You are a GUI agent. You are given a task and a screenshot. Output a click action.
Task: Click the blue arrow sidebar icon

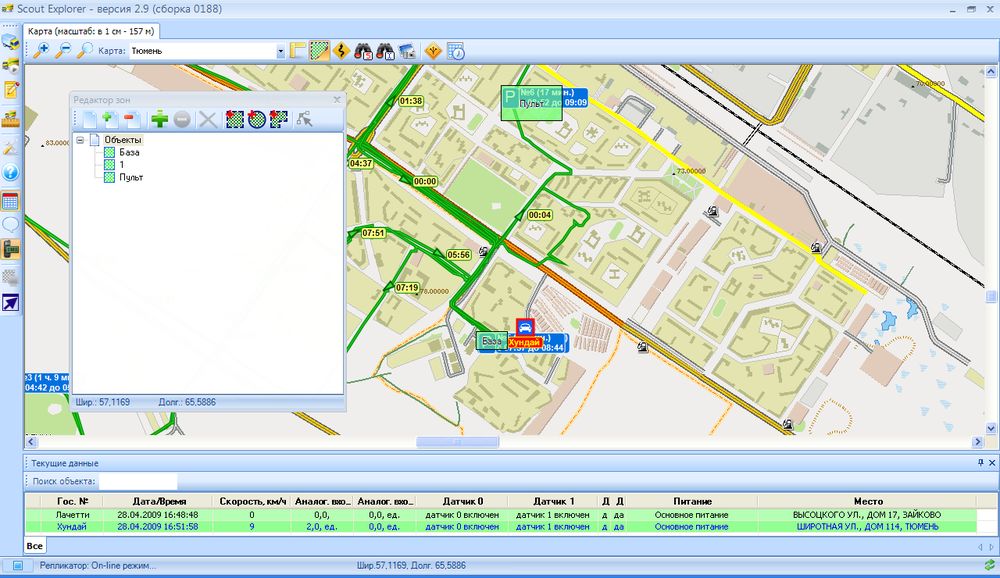tap(11, 303)
